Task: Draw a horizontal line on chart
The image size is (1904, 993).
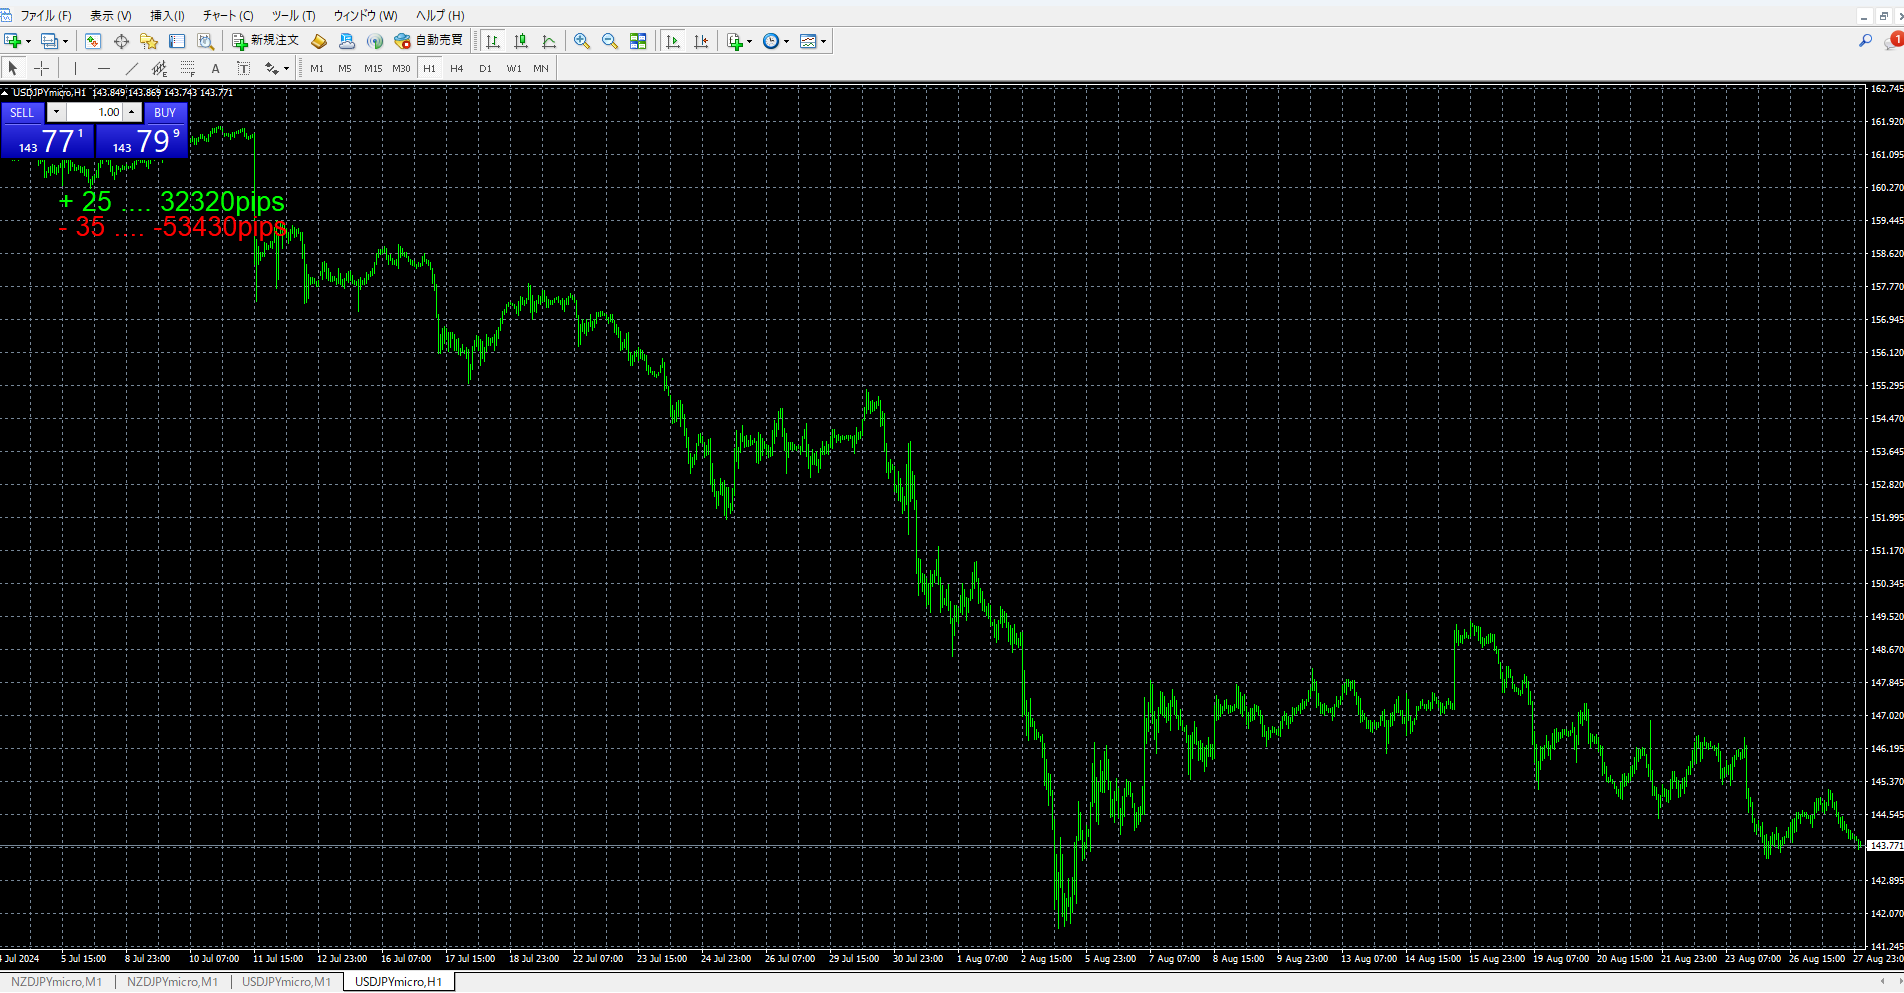Action: click(x=103, y=68)
